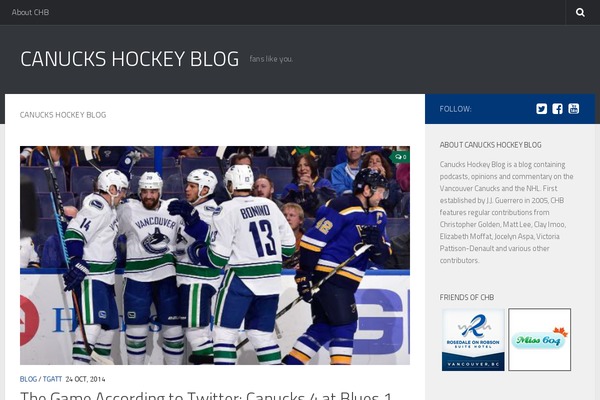Open the TGATT category link
The width and height of the screenshot is (600, 400).
pos(52,379)
